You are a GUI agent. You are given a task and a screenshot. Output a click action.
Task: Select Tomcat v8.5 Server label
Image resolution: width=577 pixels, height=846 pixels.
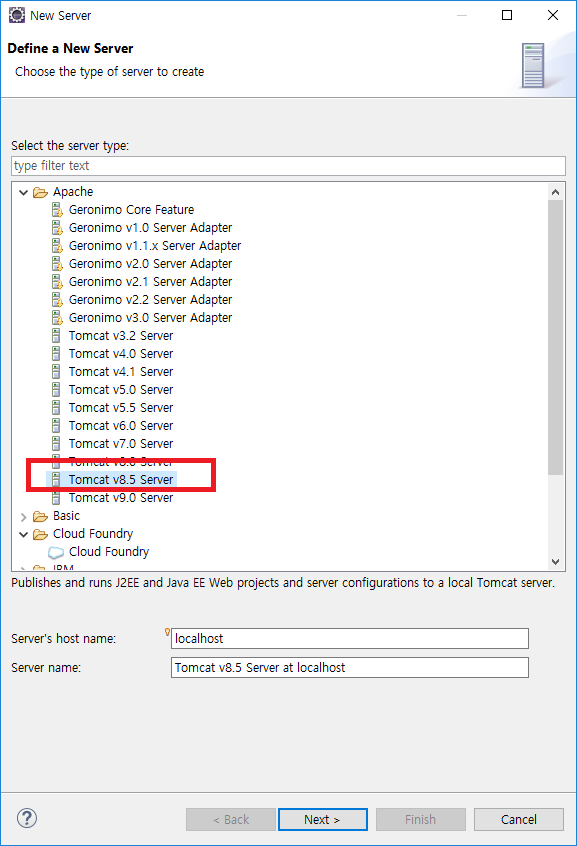coord(121,480)
